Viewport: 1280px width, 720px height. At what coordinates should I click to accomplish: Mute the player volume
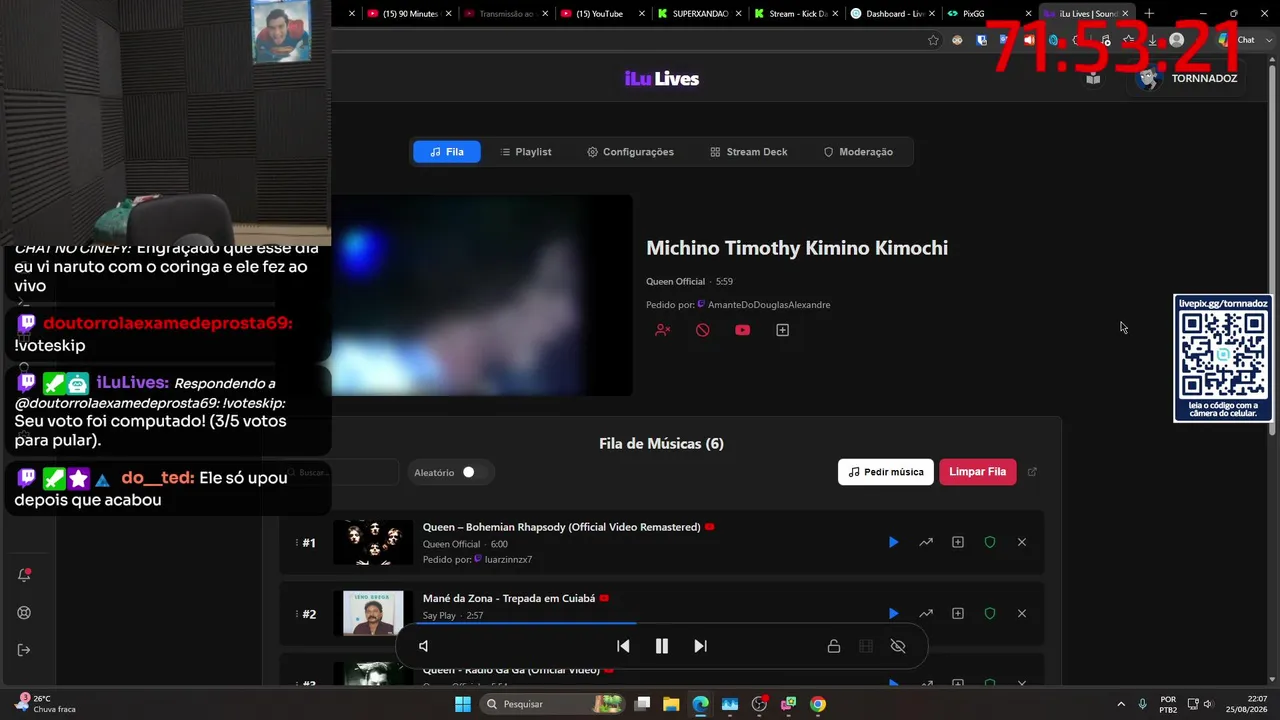423,646
